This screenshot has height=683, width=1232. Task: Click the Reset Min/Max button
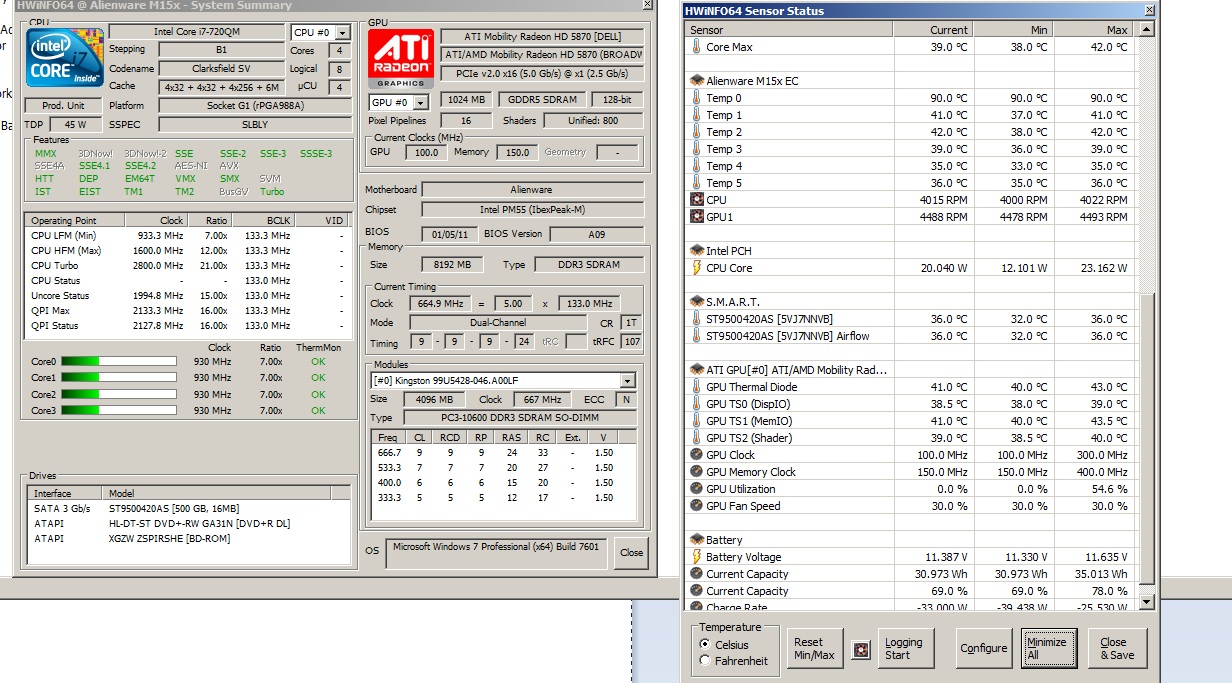(x=814, y=649)
